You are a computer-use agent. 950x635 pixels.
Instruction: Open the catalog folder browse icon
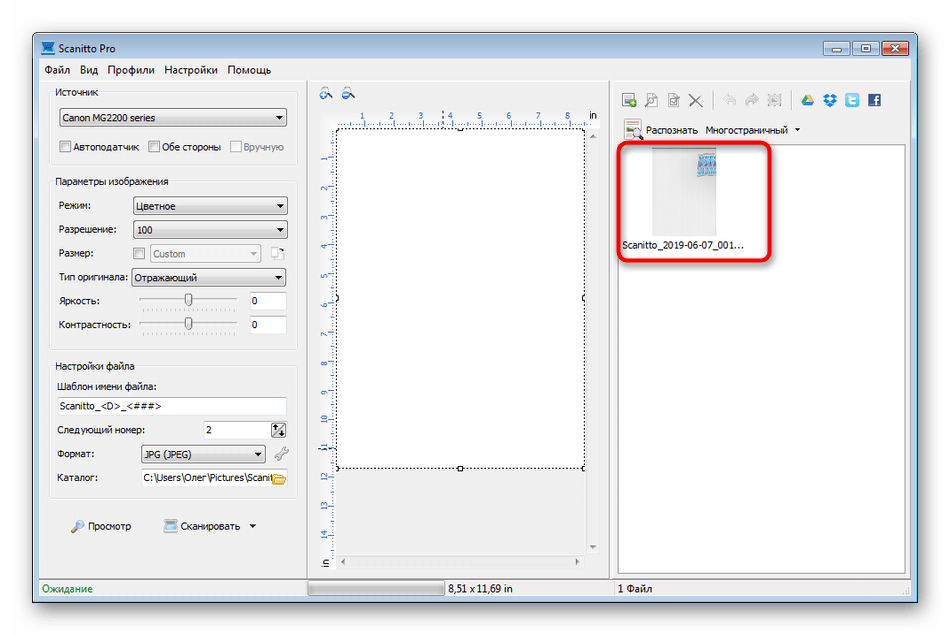pos(279,479)
